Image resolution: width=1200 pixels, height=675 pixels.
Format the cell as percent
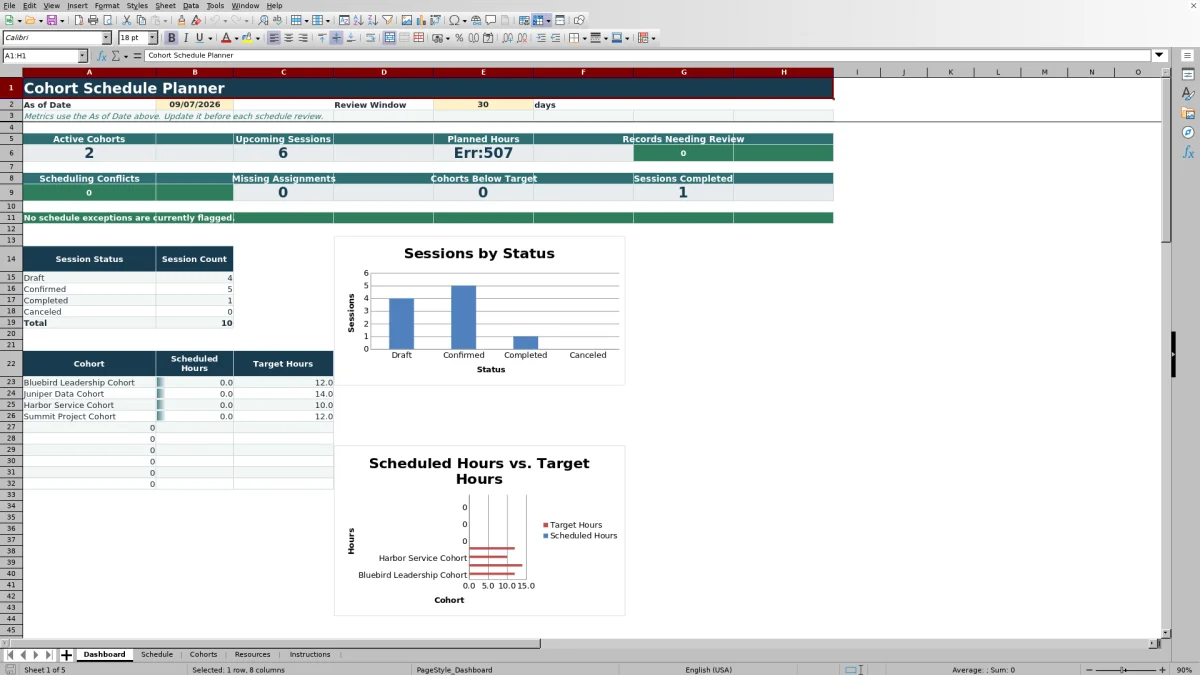tap(459, 38)
